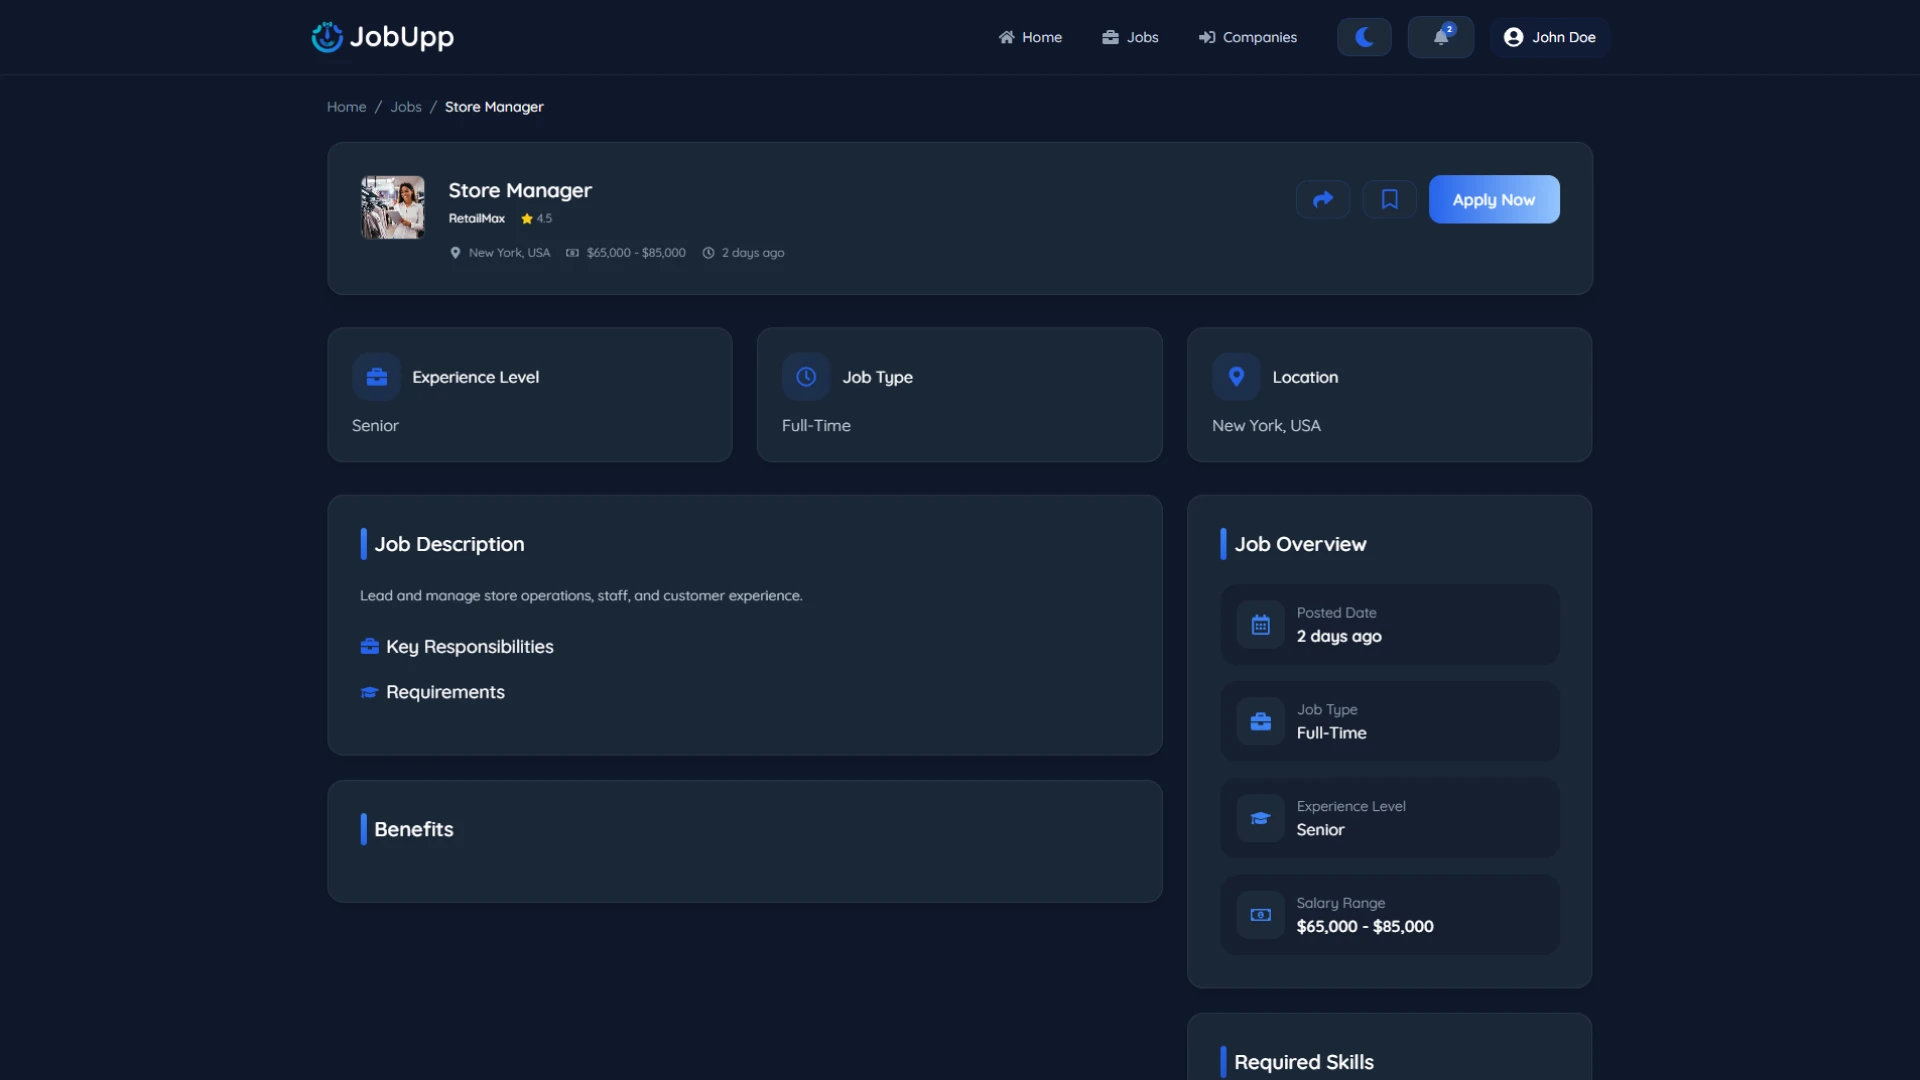Viewport: 1920px width, 1080px height.
Task: Click the 4.5 rating number
Action: tap(544, 218)
